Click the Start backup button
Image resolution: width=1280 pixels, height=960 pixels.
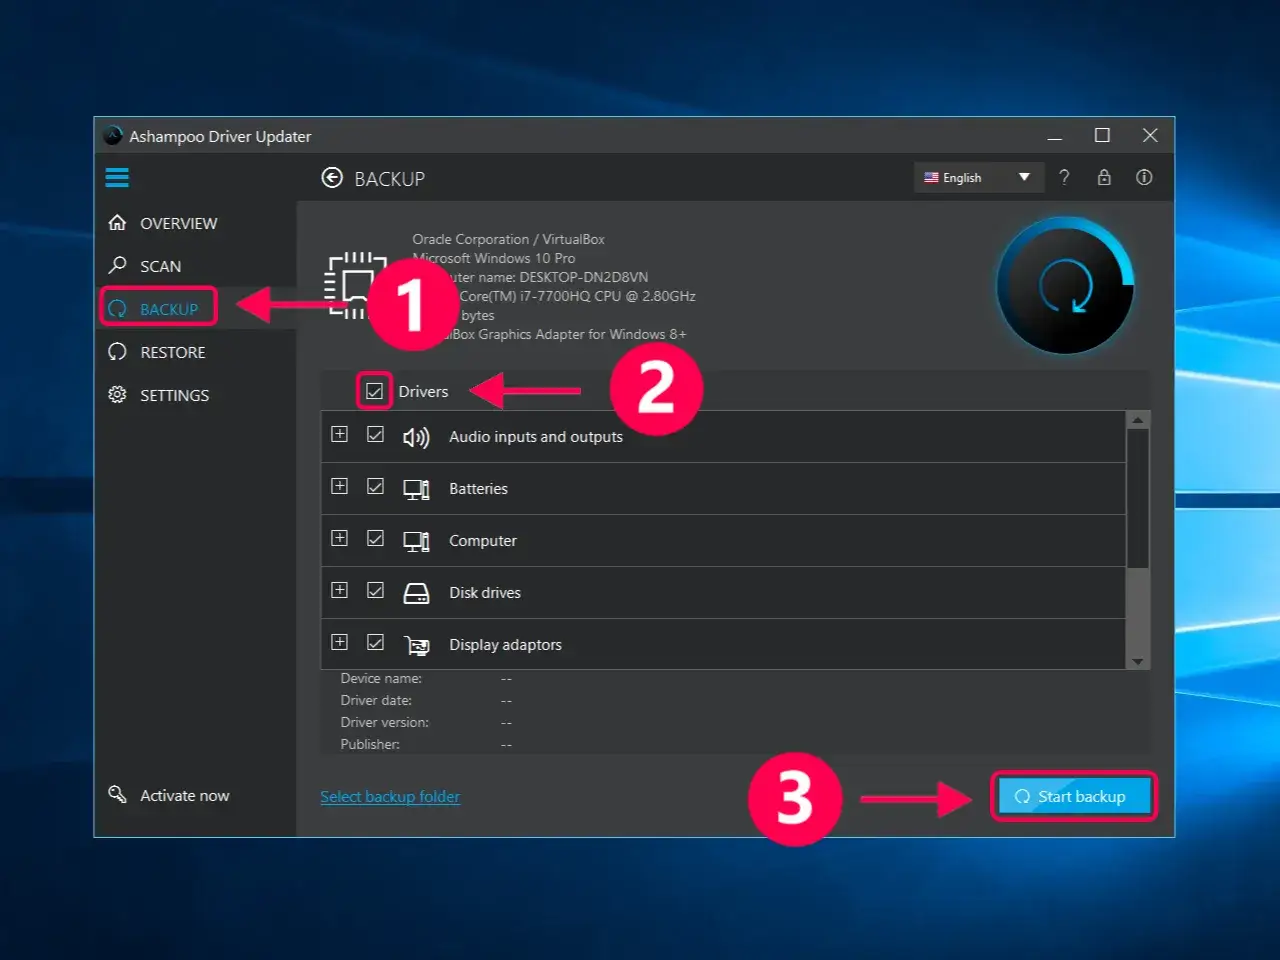coord(1073,797)
